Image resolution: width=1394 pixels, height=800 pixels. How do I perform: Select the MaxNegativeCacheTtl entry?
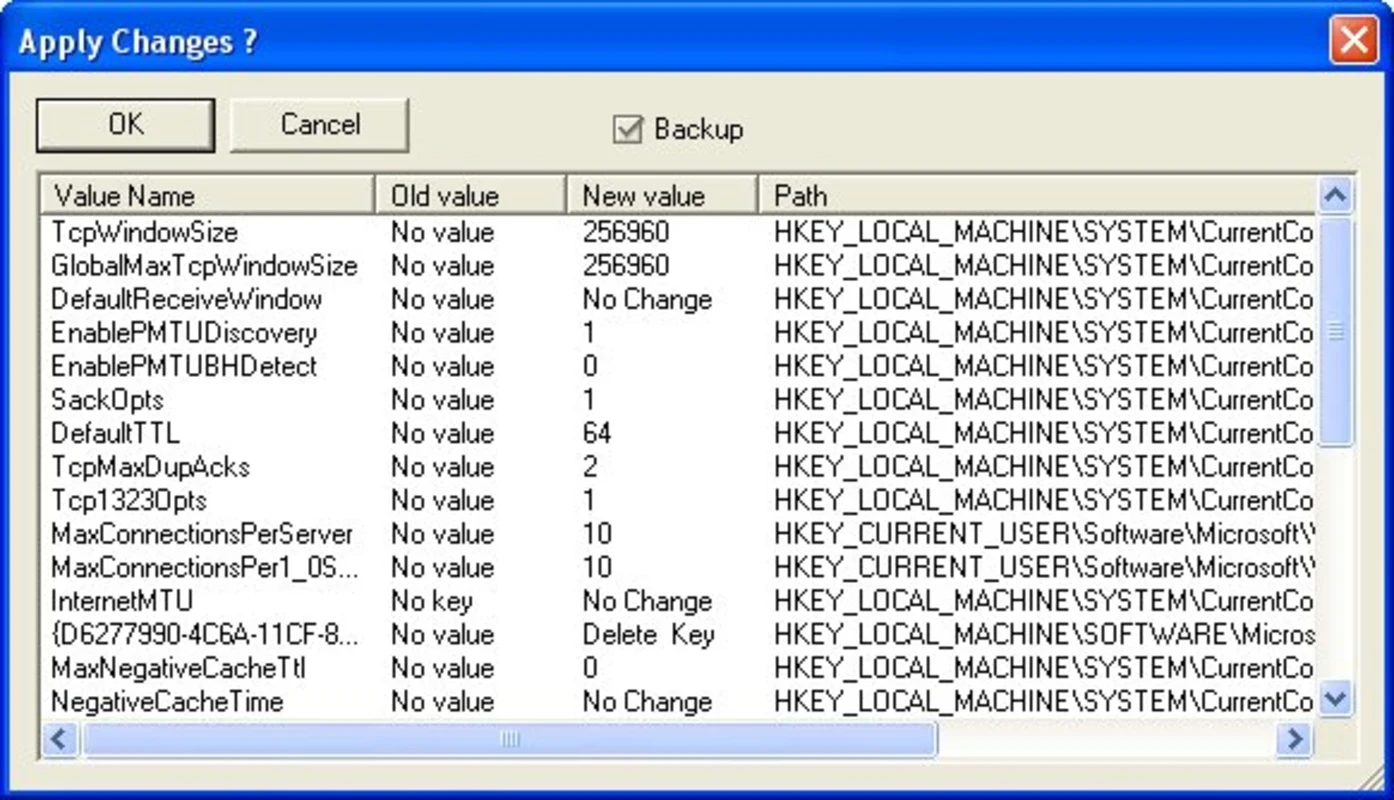[x=680, y=668]
